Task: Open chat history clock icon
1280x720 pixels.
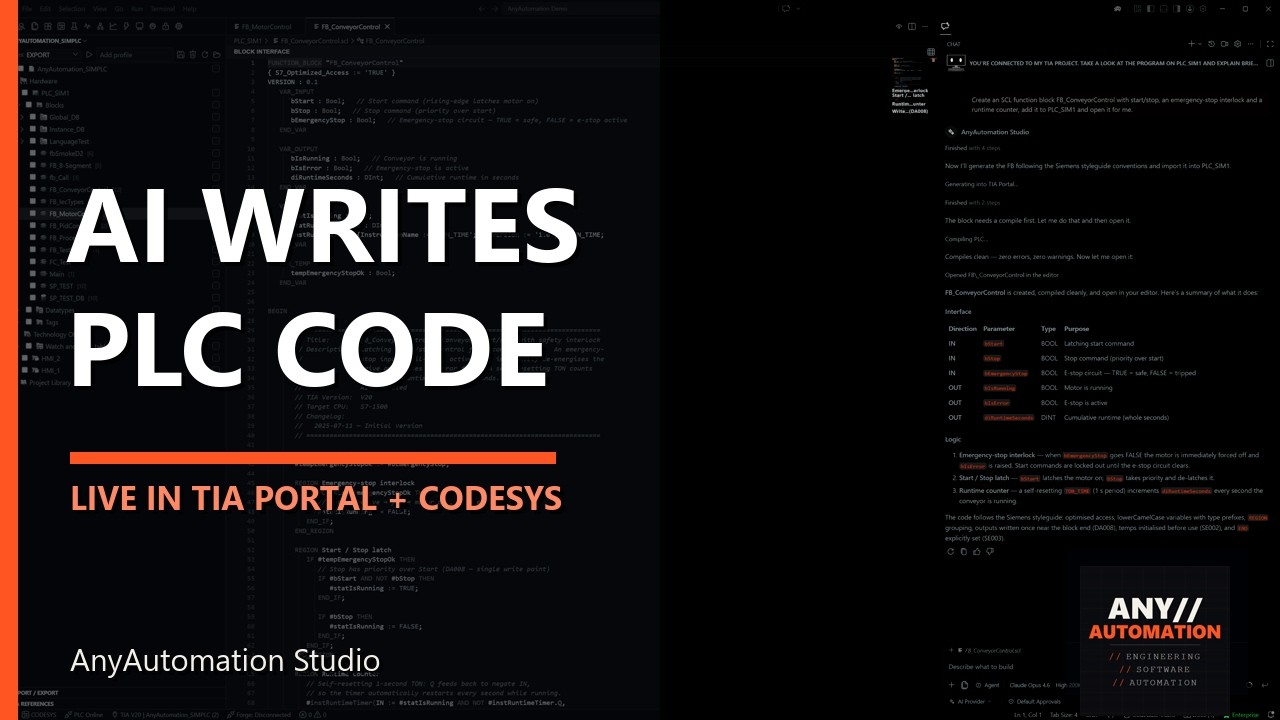Action: click(x=1211, y=44)
